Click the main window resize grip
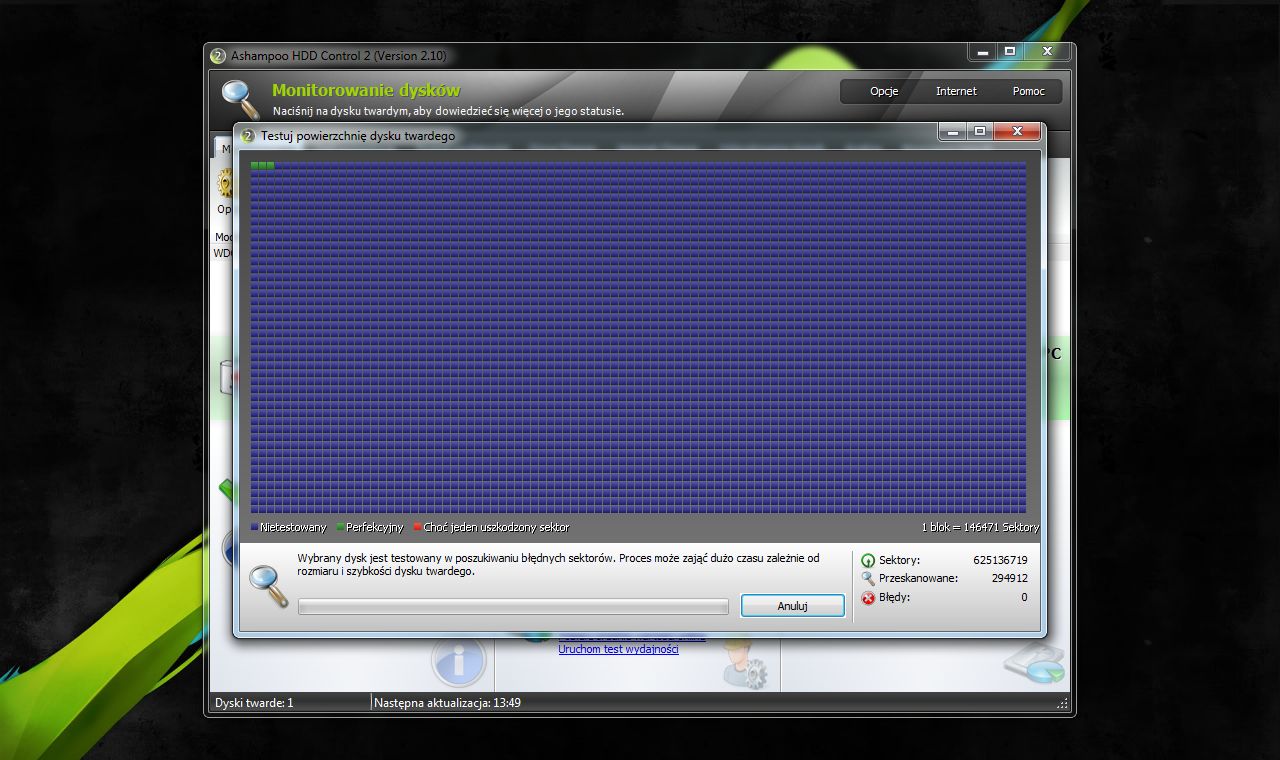Image resolution: width=1280 pixels, height=760 pixels. click(1062, 704)
